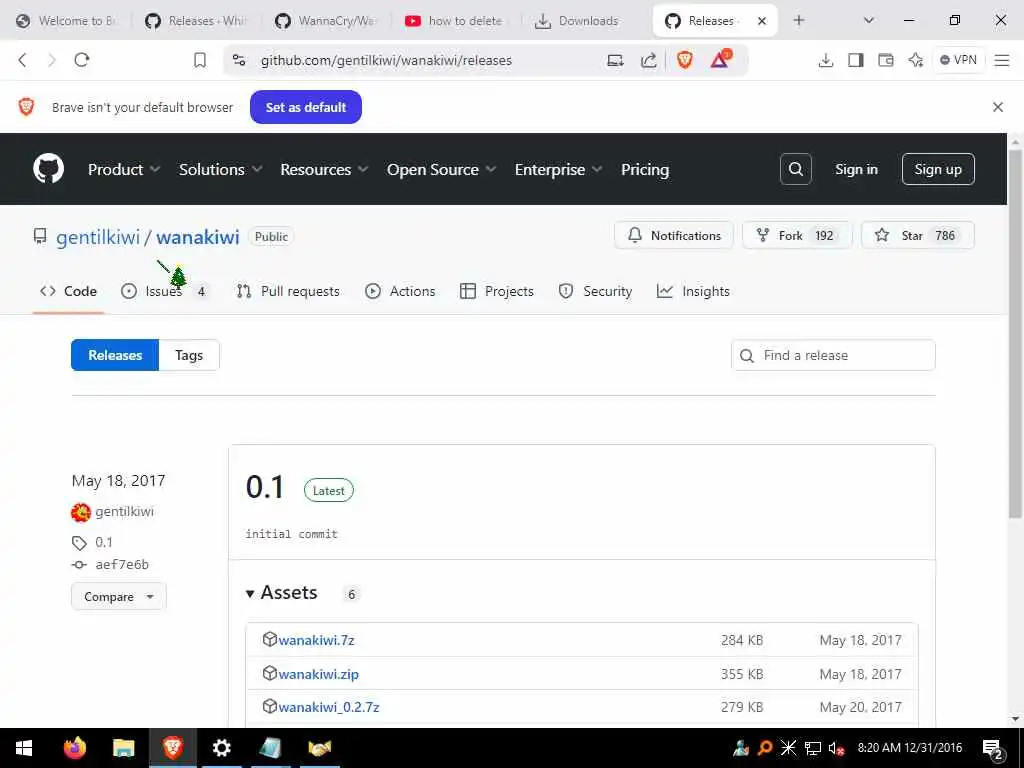Dismiss default browser notification bar
1024x768 pixels.
pos(998,107)
